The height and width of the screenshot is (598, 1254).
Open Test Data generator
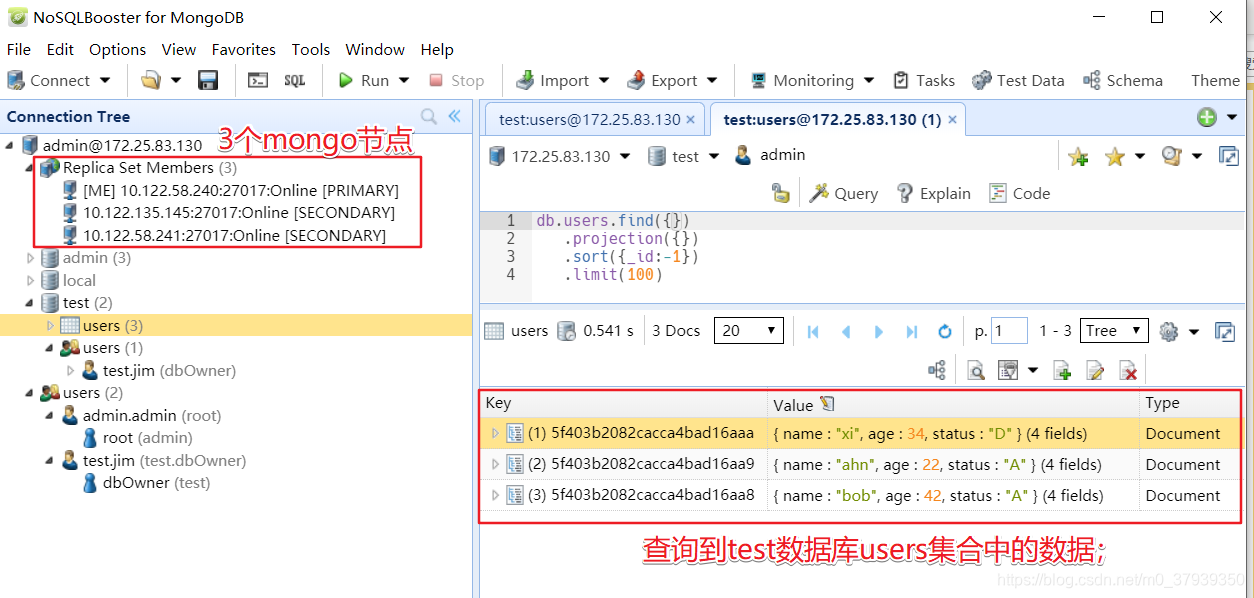(1018, 80)
